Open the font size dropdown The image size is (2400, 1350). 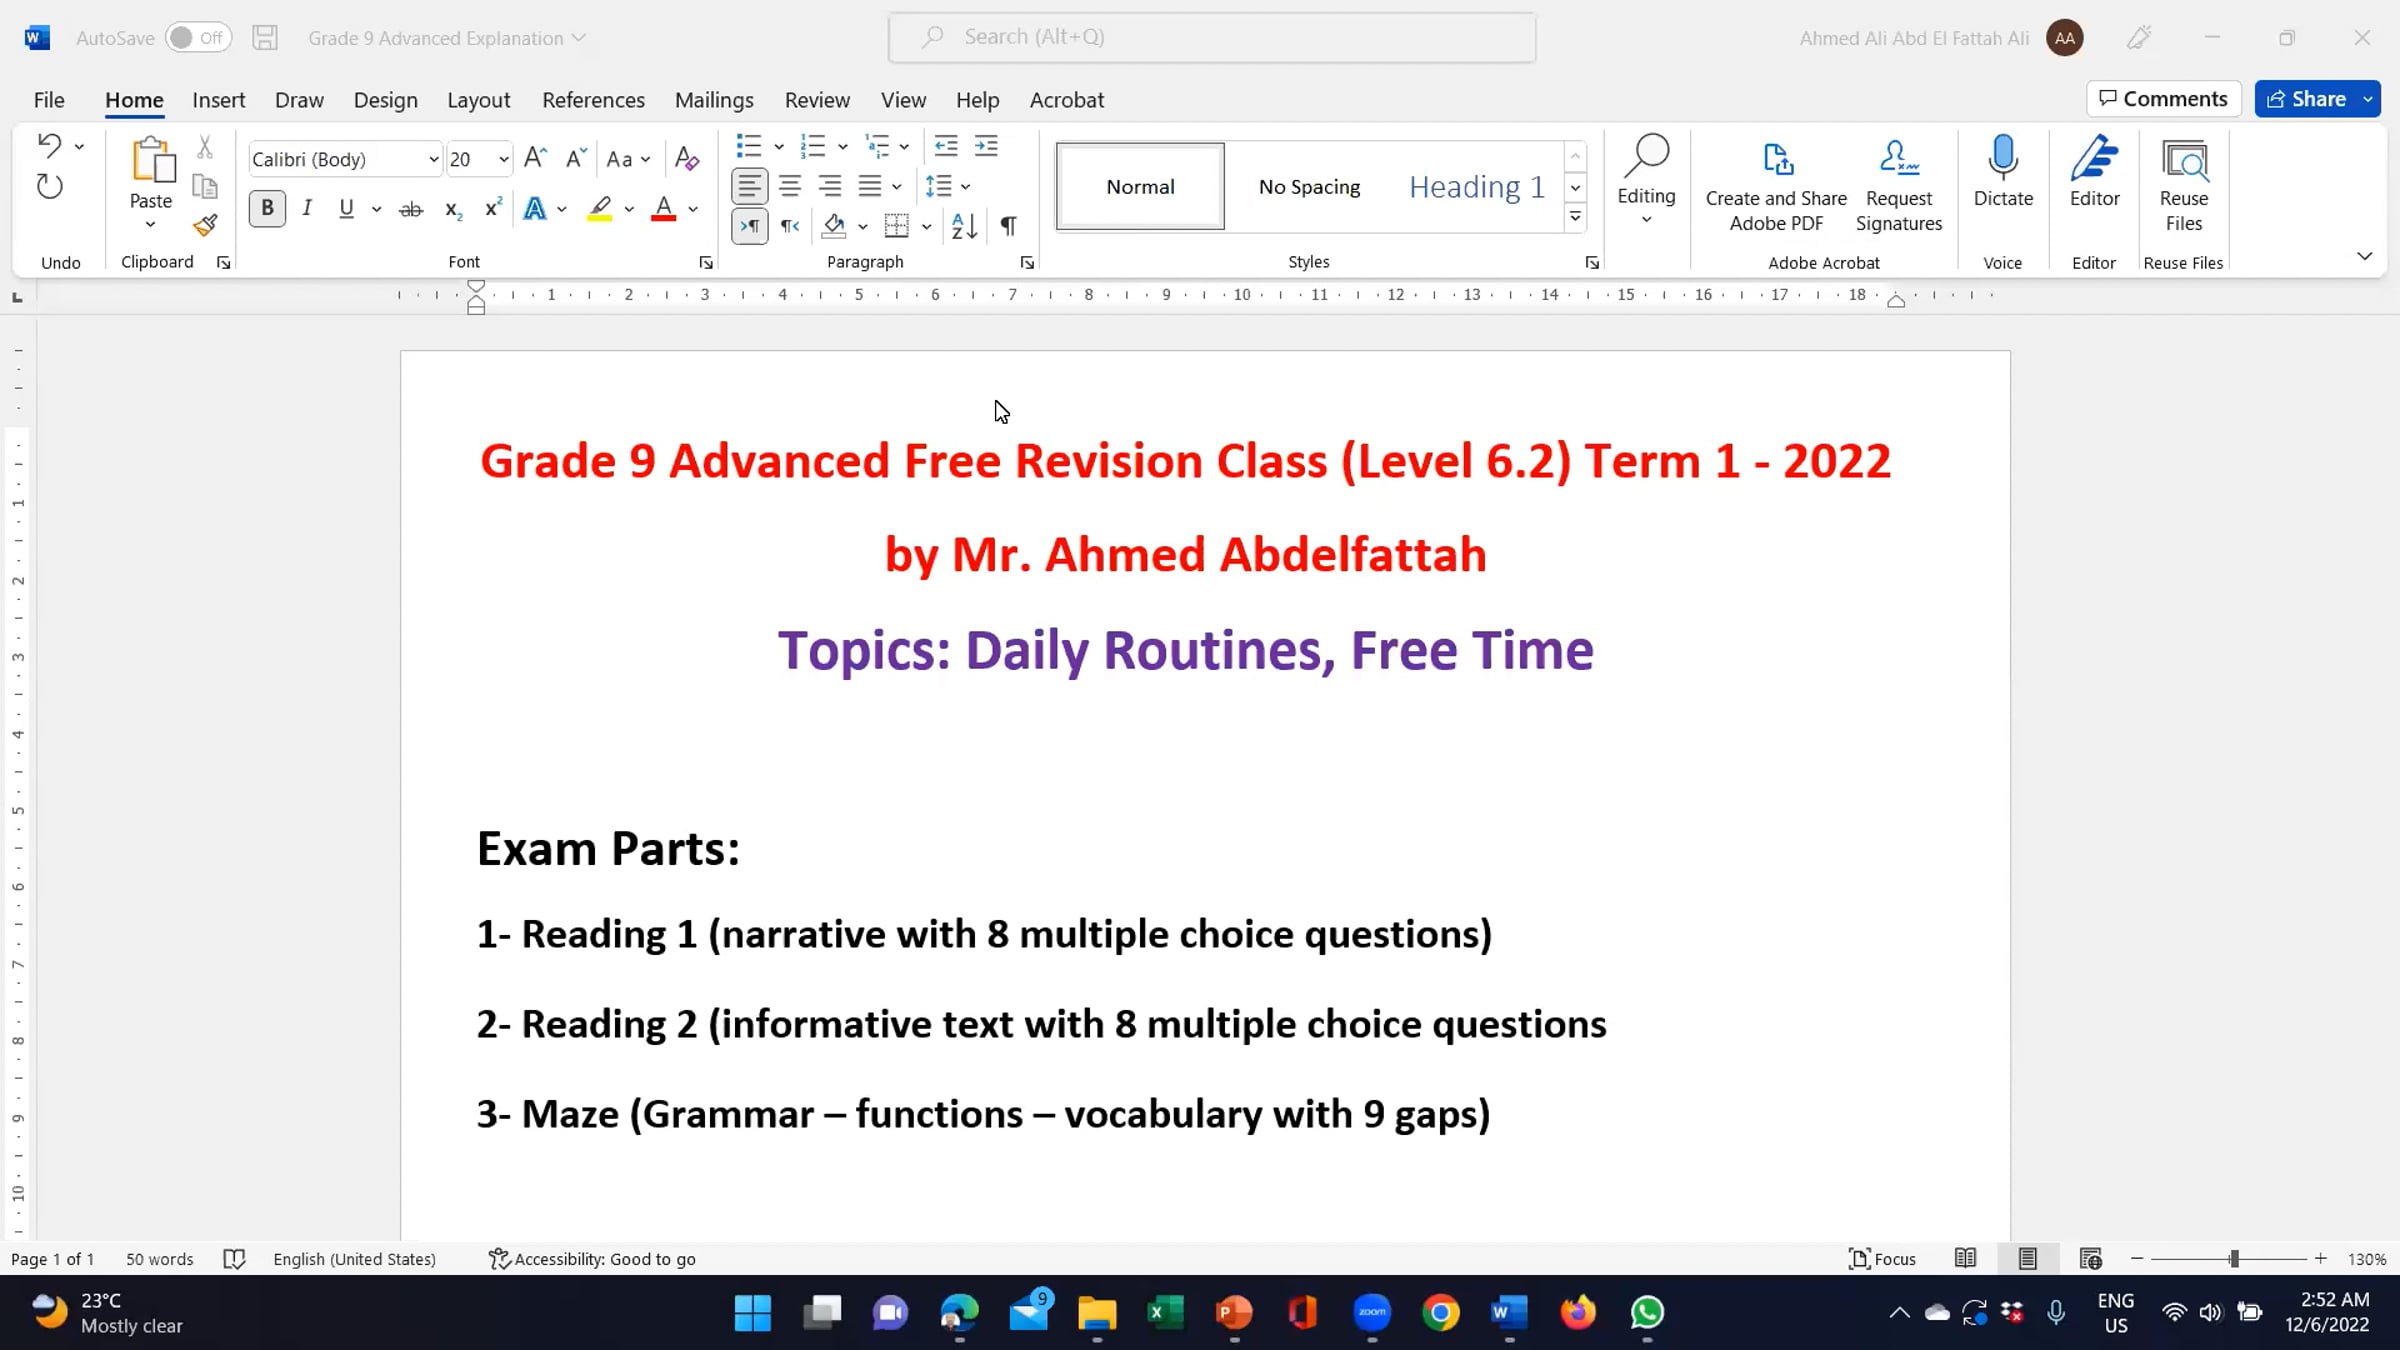pos(503,159)
